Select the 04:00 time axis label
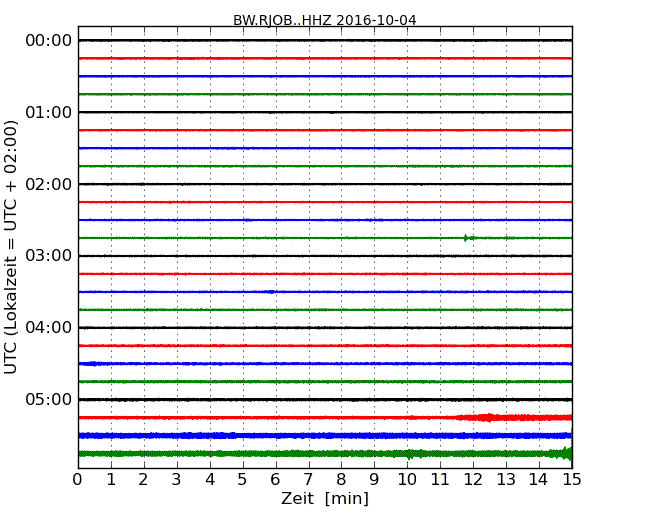Screen dimensions: 650x520 coord(49,328)
